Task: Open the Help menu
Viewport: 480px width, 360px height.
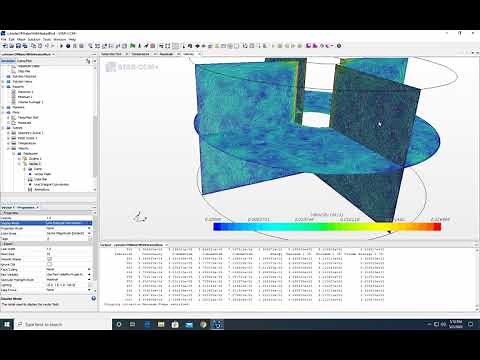Action: [72, 39]
